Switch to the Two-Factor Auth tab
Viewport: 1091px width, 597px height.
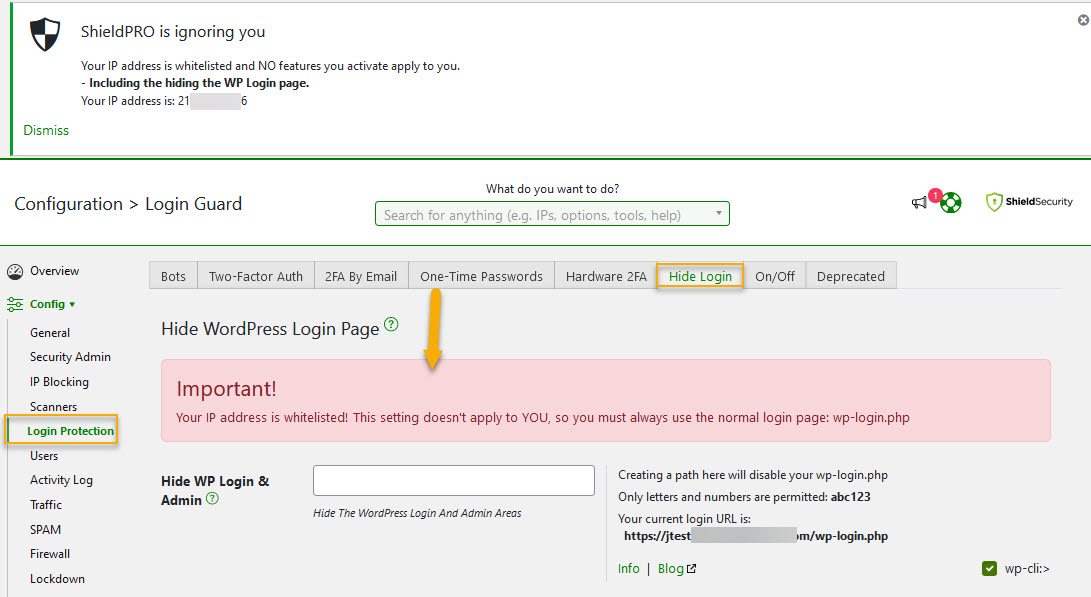coord(256,276)
